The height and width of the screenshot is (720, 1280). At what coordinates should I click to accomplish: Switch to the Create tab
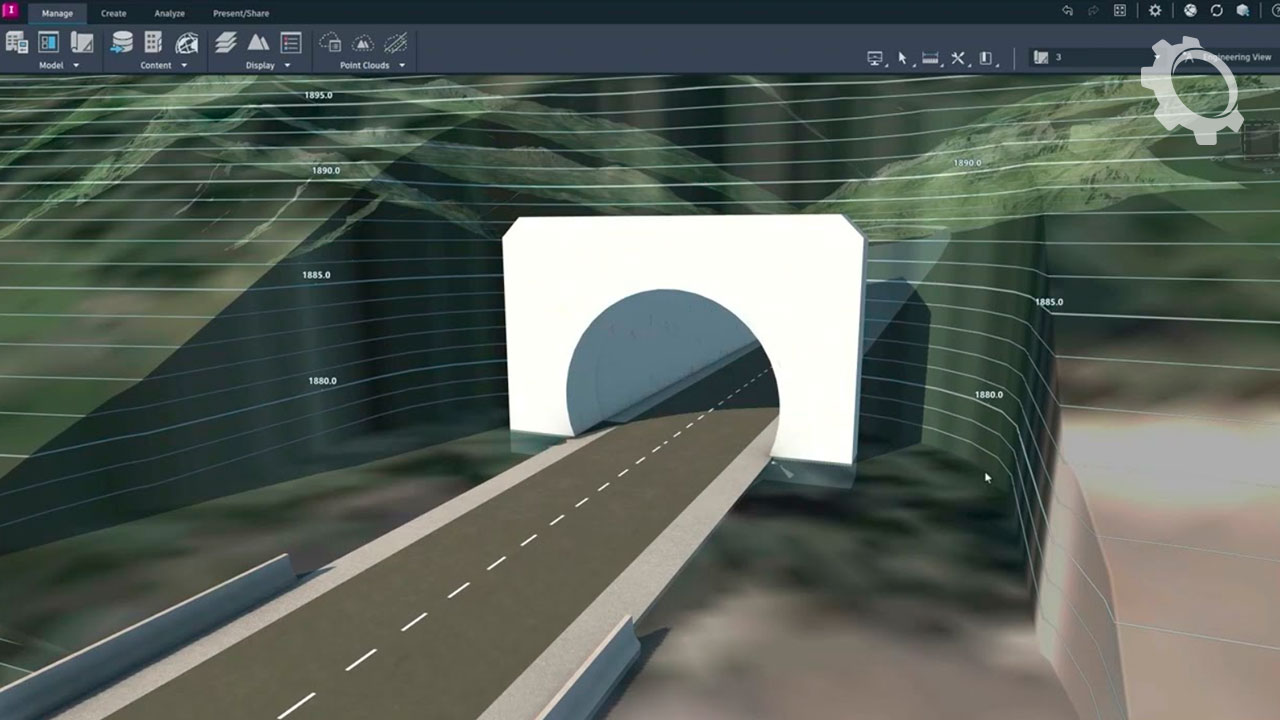click(113, 13)
